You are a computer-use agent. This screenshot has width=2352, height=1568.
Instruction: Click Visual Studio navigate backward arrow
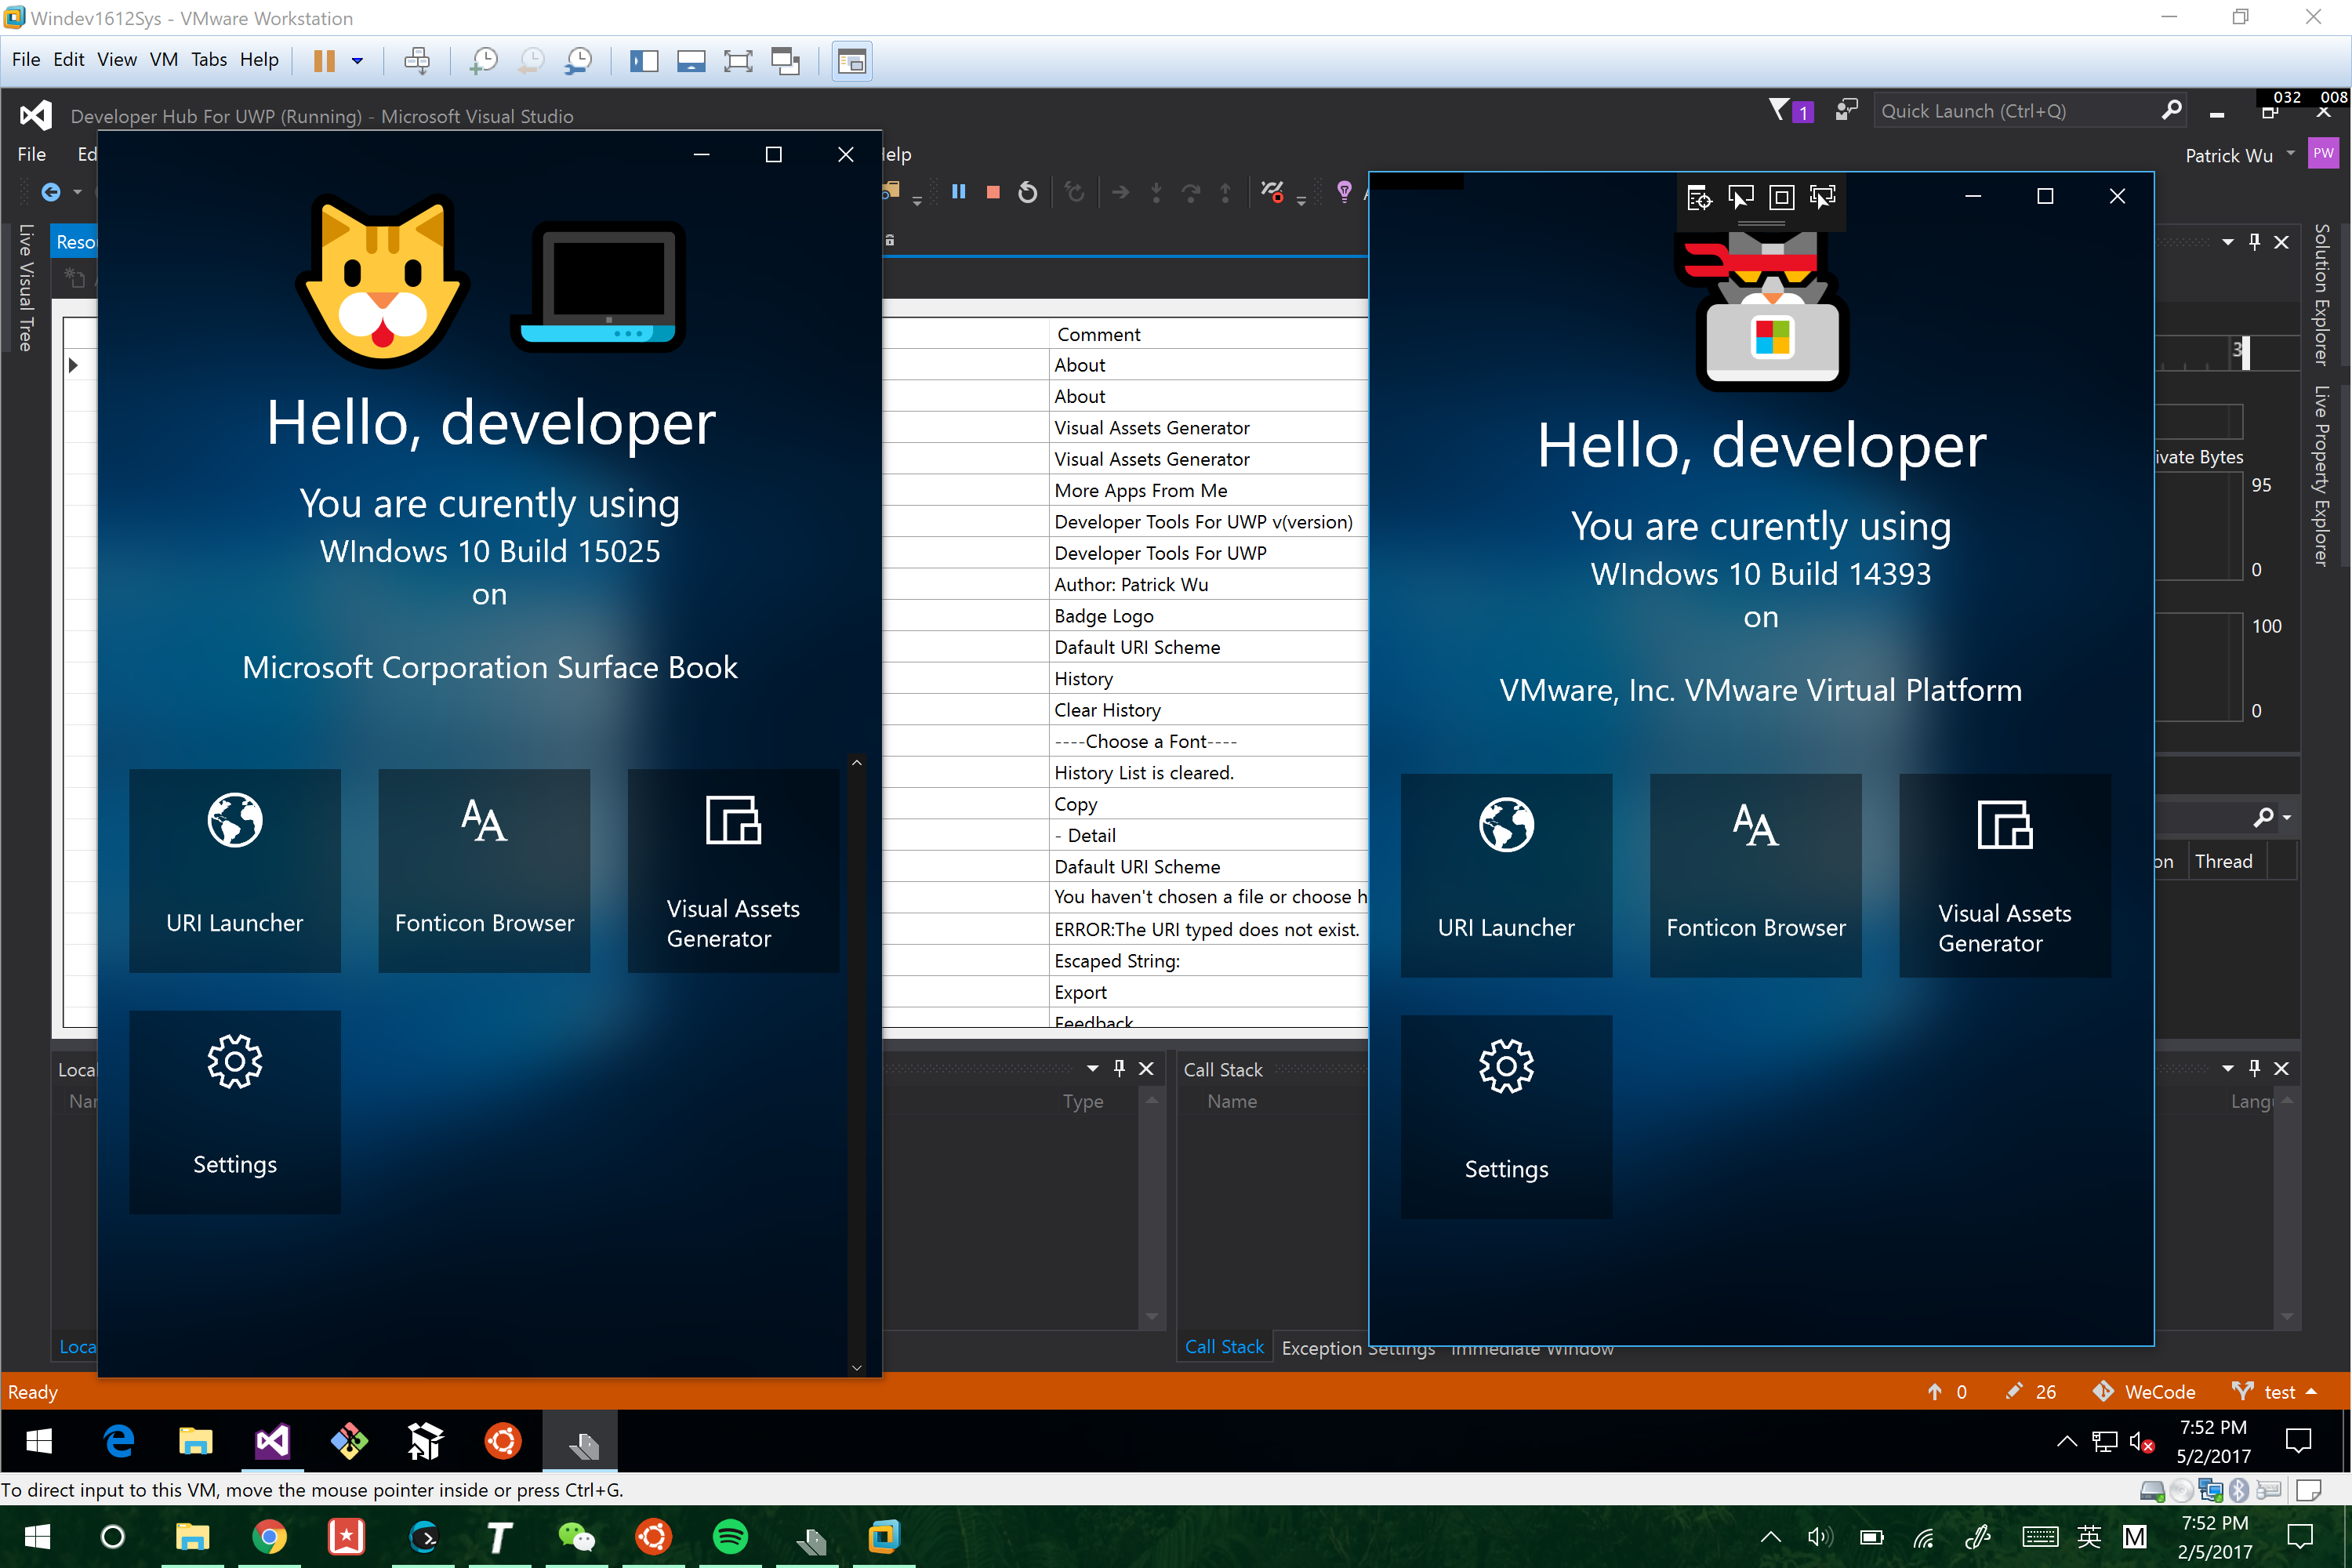click(x=51, y=192)
